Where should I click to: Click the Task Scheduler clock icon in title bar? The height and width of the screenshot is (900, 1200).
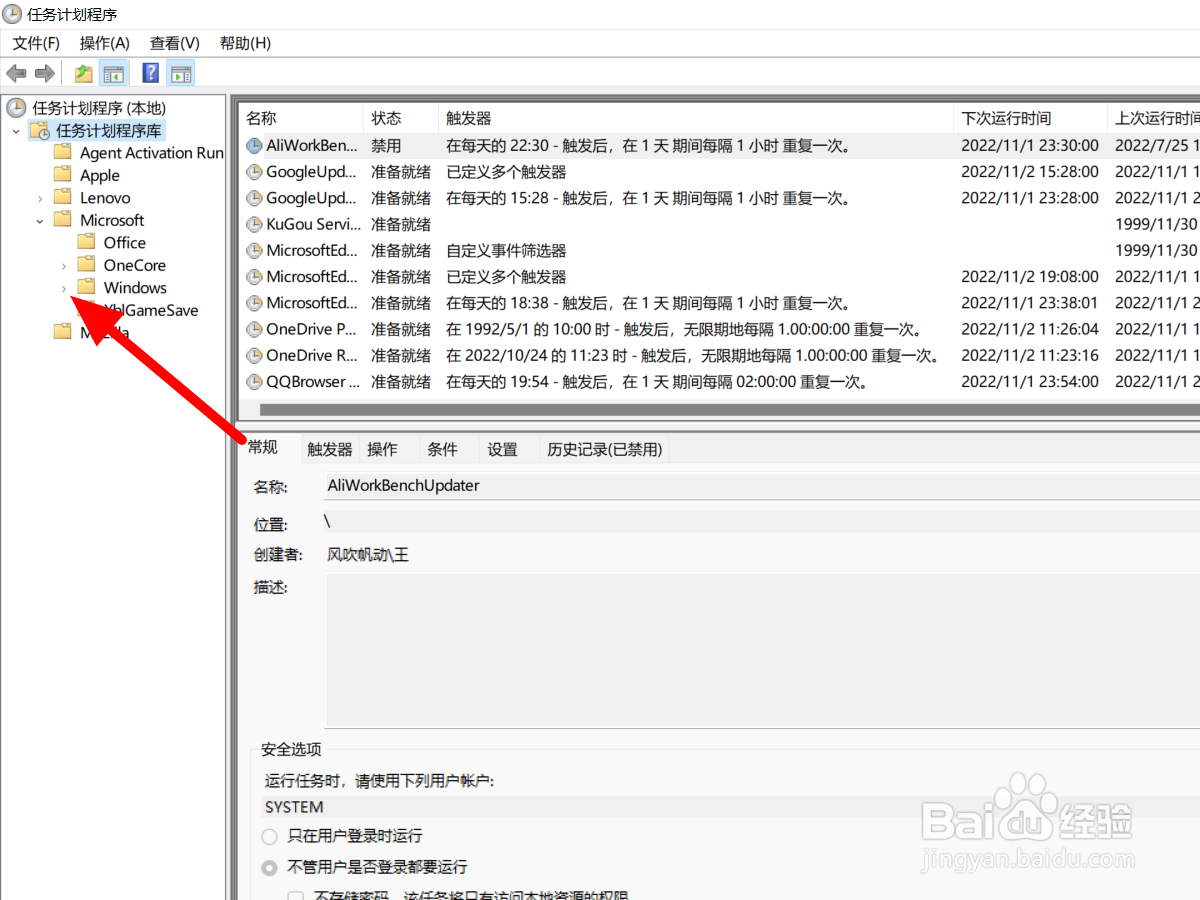[12, 15]
